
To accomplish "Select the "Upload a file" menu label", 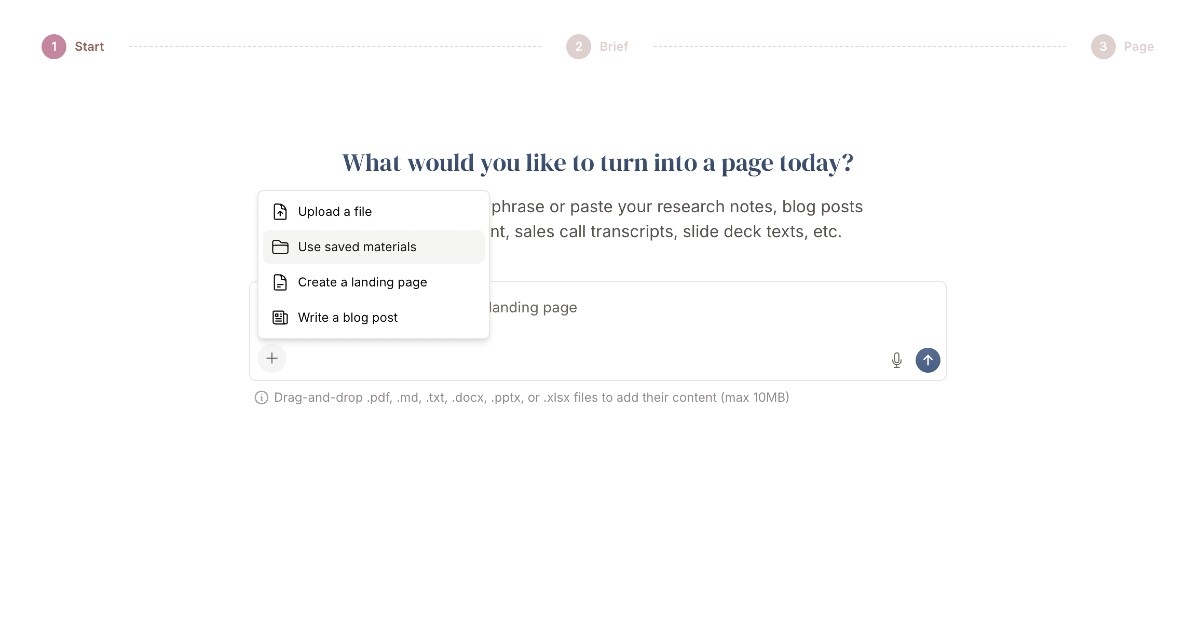I will click(335, 212).
